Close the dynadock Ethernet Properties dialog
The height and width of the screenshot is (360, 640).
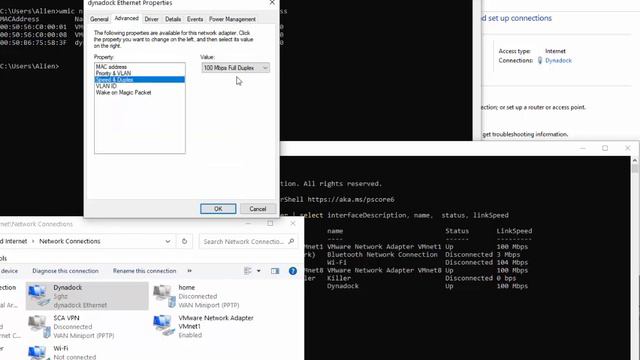tap(272, 3)
